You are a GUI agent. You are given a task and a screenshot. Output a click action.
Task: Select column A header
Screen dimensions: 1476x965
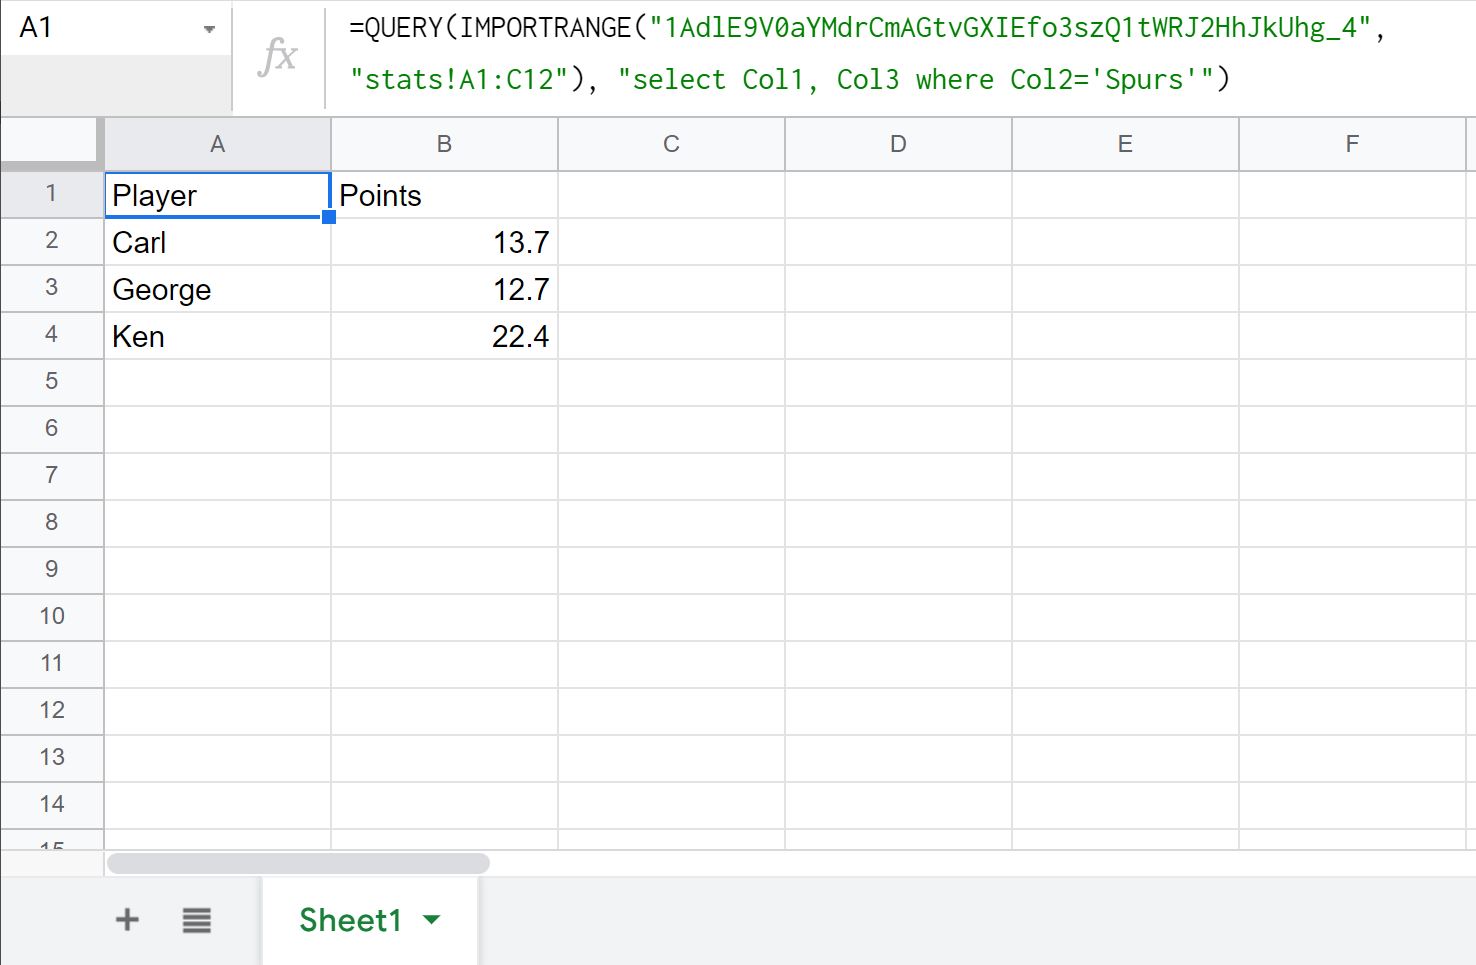(x=218, y=144)
